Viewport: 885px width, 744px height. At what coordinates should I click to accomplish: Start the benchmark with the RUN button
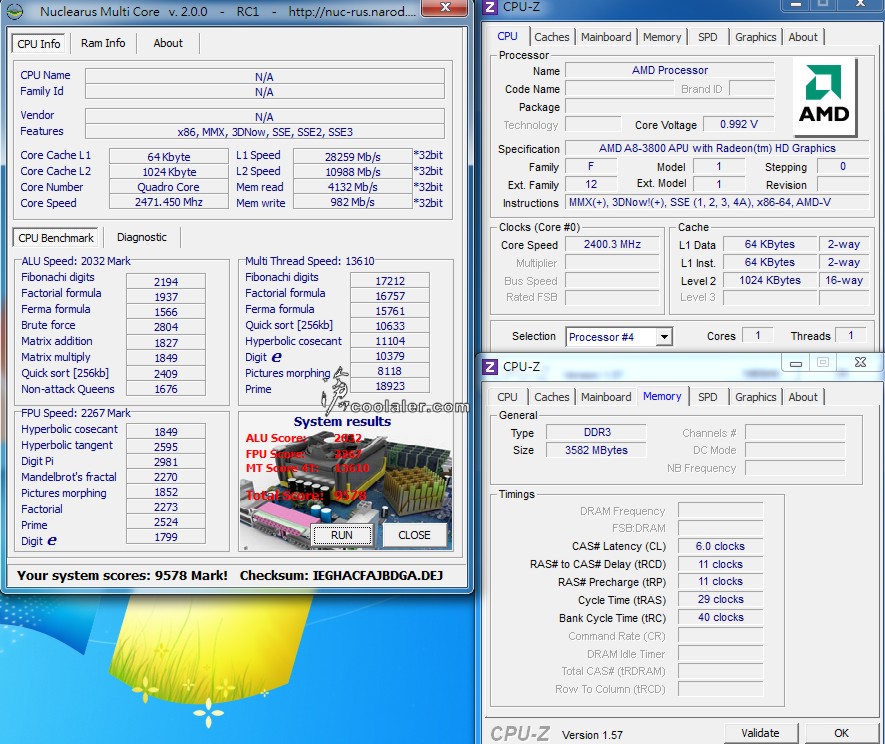pos(342,535)
